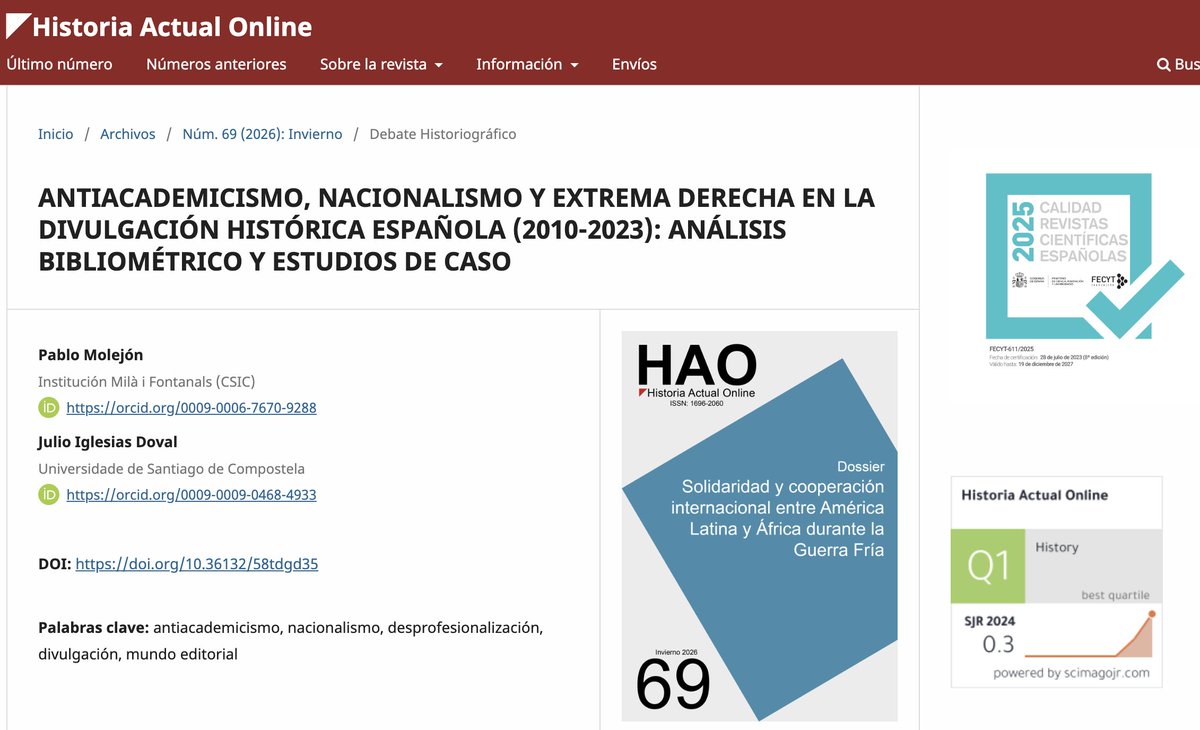Click Debate Historiográfico breadcrumb text
The height and width of the screenshot is (730, 1200).
443,134
